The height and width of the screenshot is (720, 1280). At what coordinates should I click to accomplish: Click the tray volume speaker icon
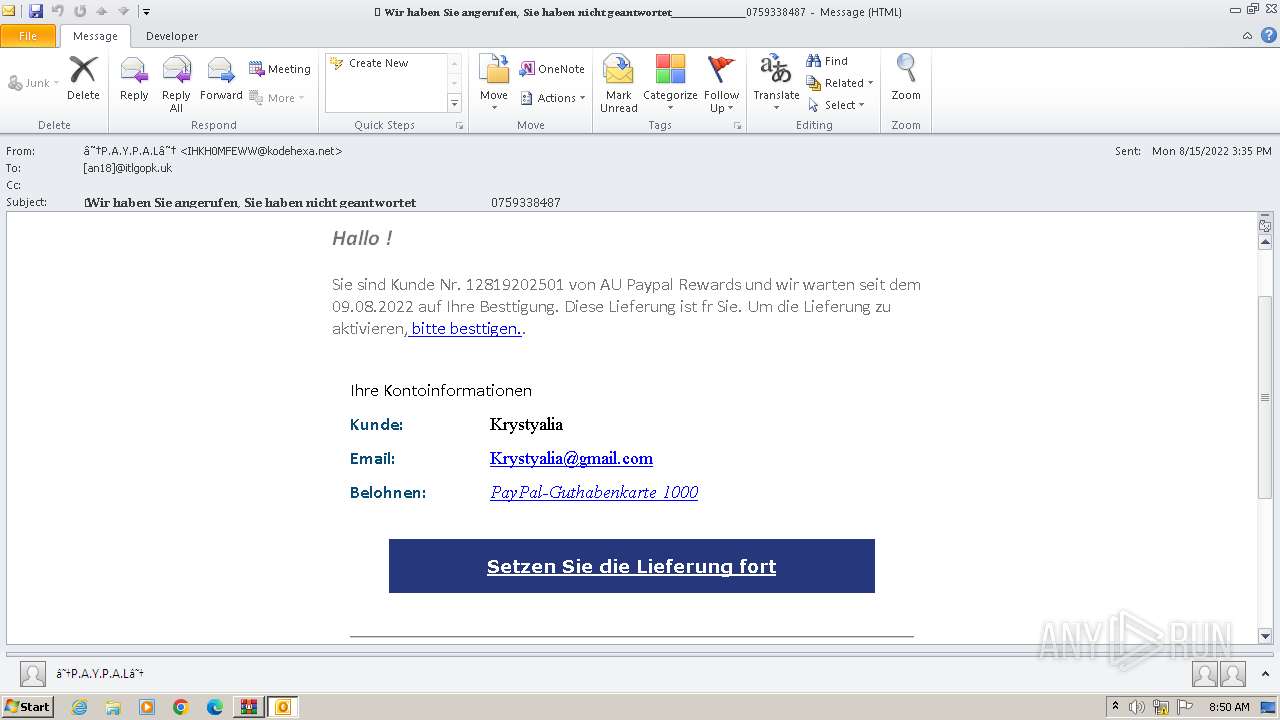click(1138, 707)
